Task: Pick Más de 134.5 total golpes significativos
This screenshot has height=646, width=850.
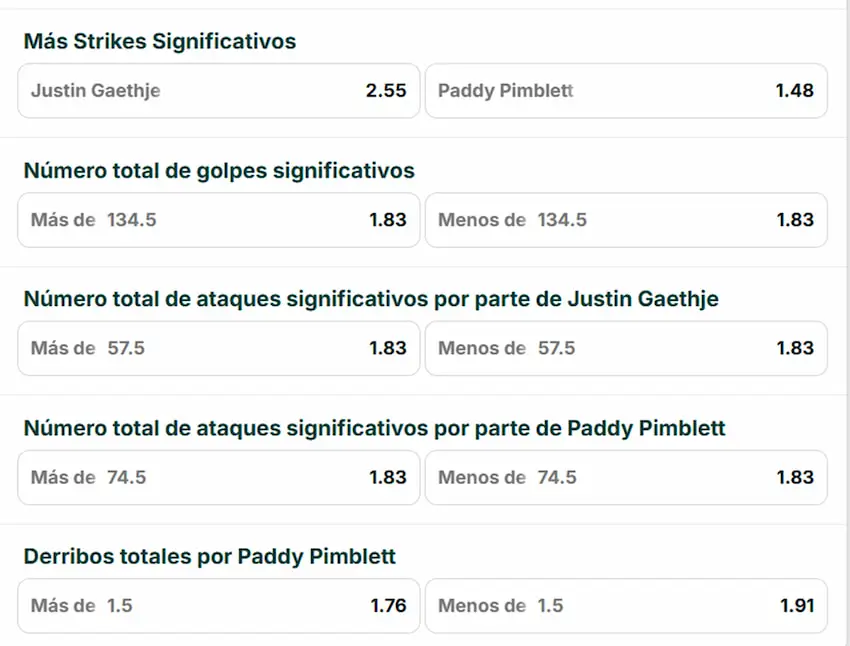Action: (218, 220)
